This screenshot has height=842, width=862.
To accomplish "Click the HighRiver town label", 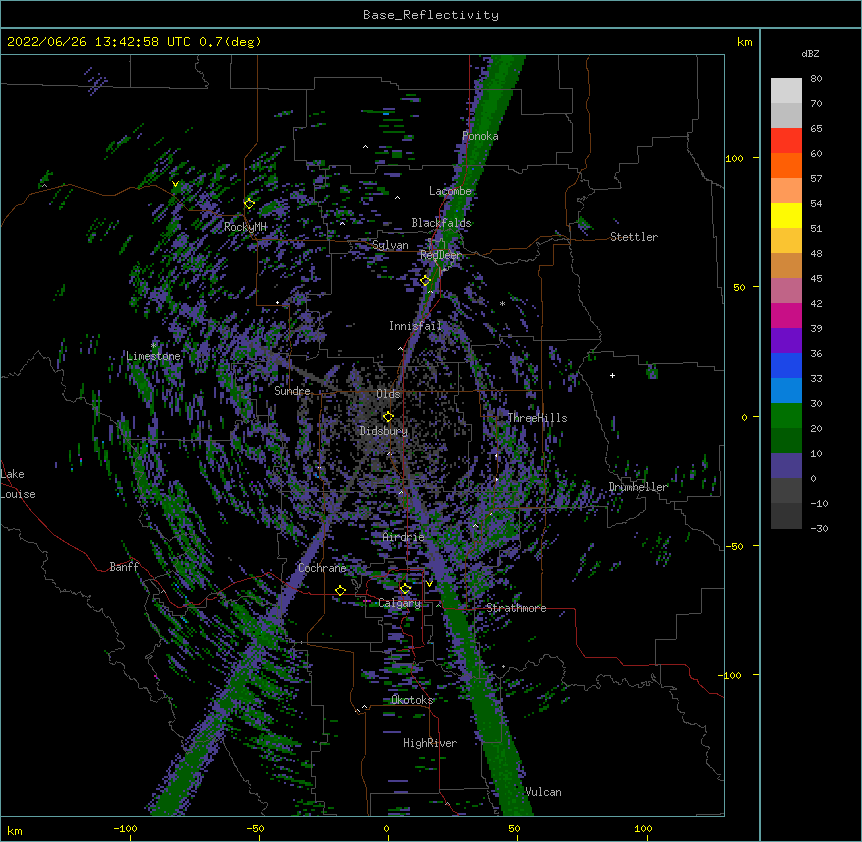I will pos(430,743).
